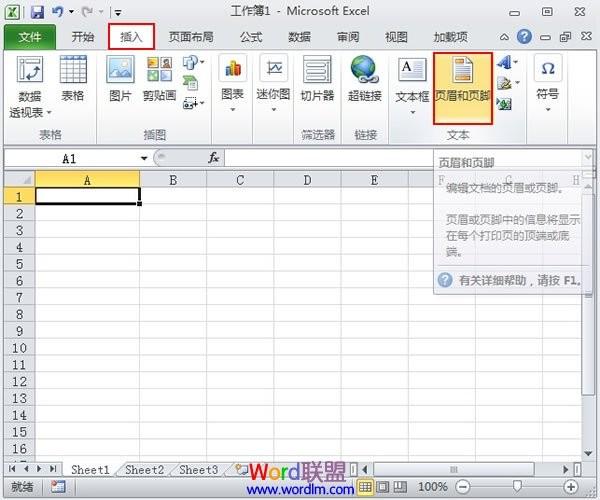The width and height of the screenshot is (600, 500).
Task: Switch to the 开始 (Home) tab
Action: tap(83, 37)
